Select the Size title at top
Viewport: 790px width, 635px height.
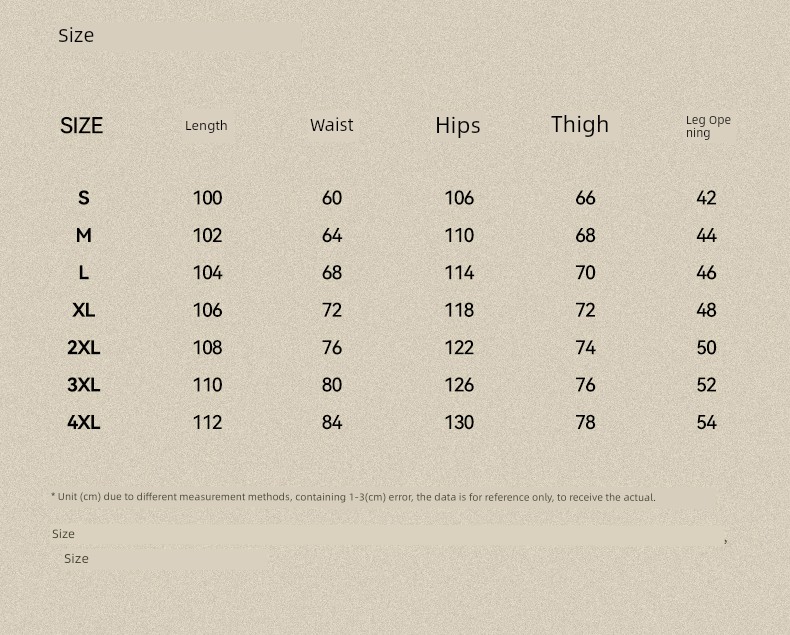tap(76, 35)
